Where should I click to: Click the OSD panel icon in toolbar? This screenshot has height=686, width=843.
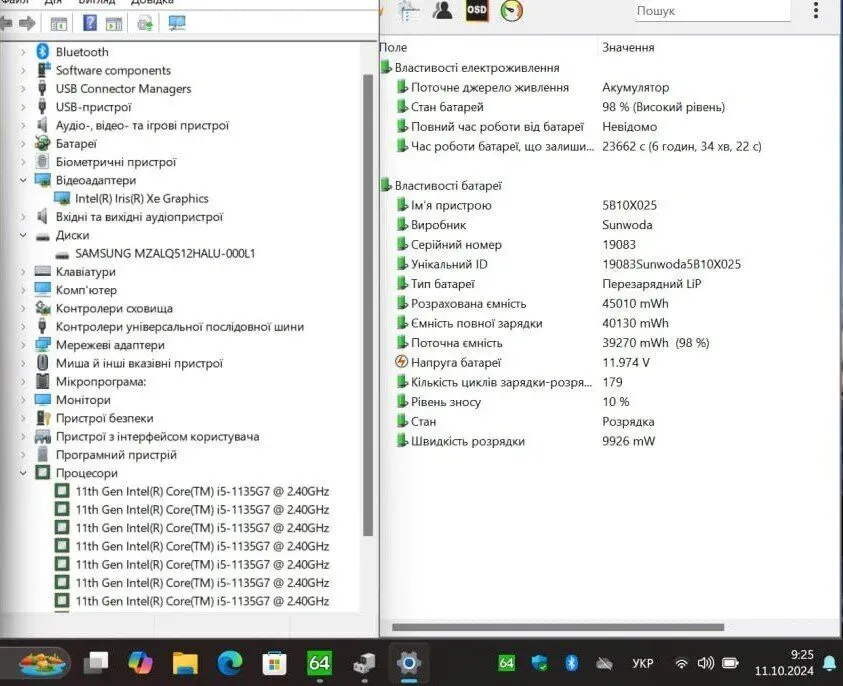click(x=477, y=11)
